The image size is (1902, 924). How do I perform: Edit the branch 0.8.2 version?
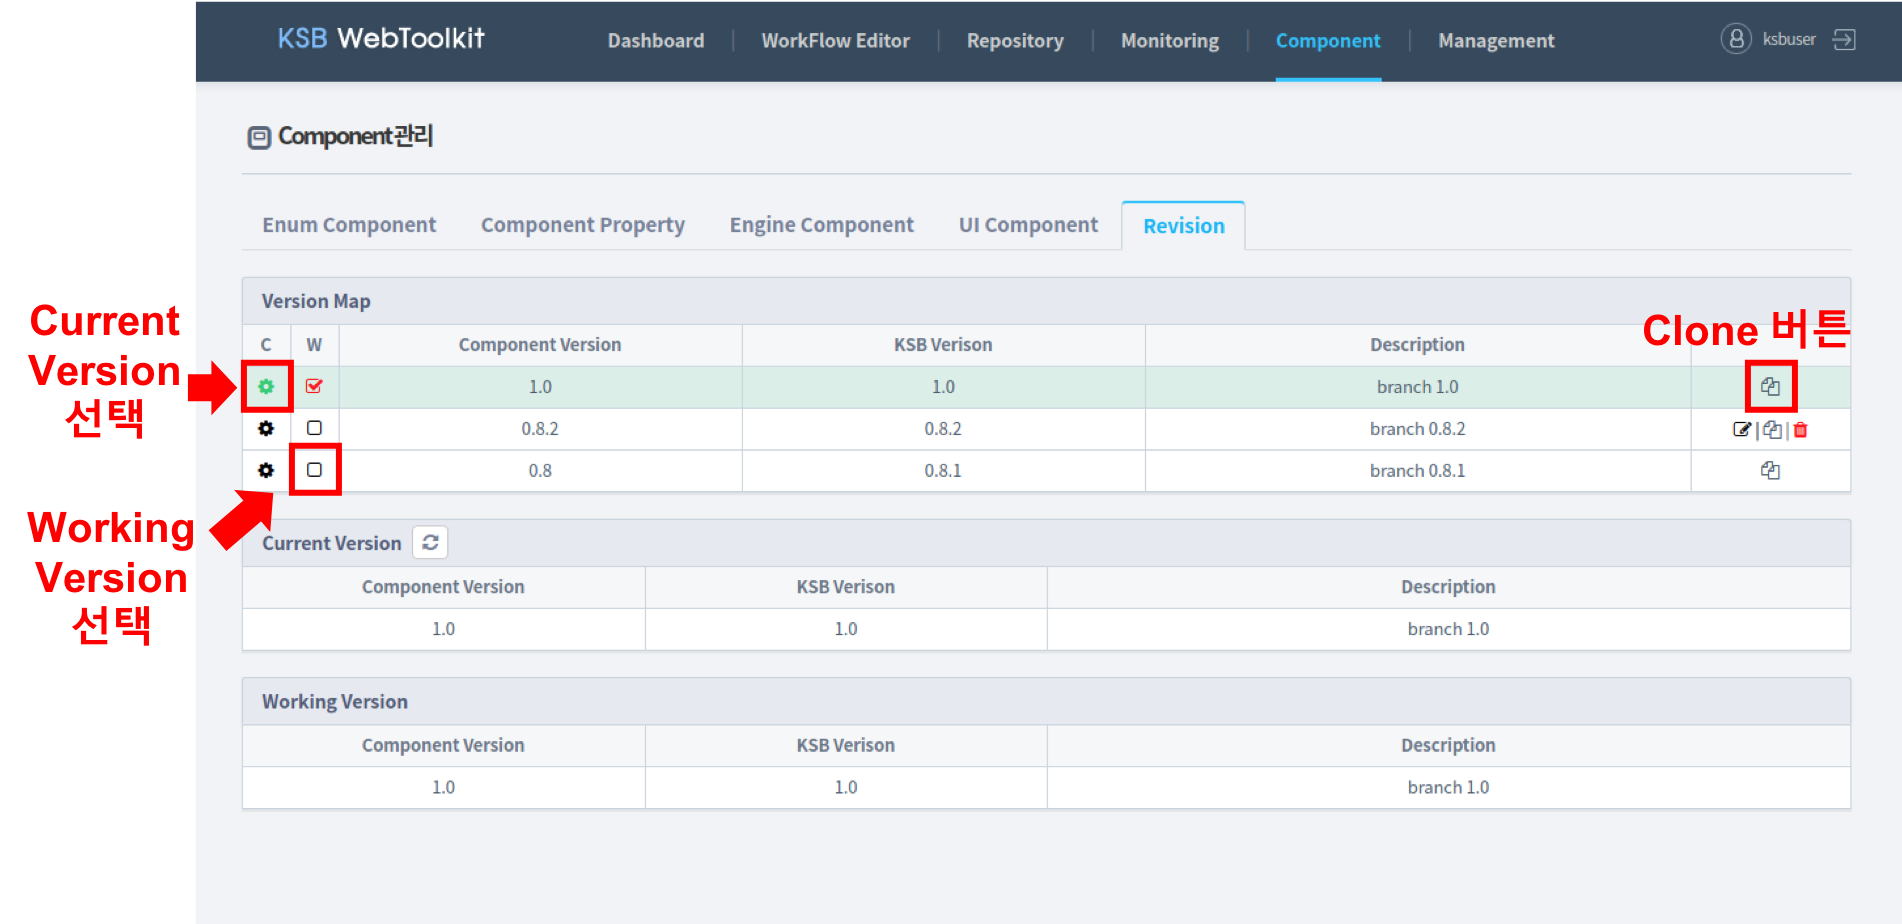(x=1742, y=430)
